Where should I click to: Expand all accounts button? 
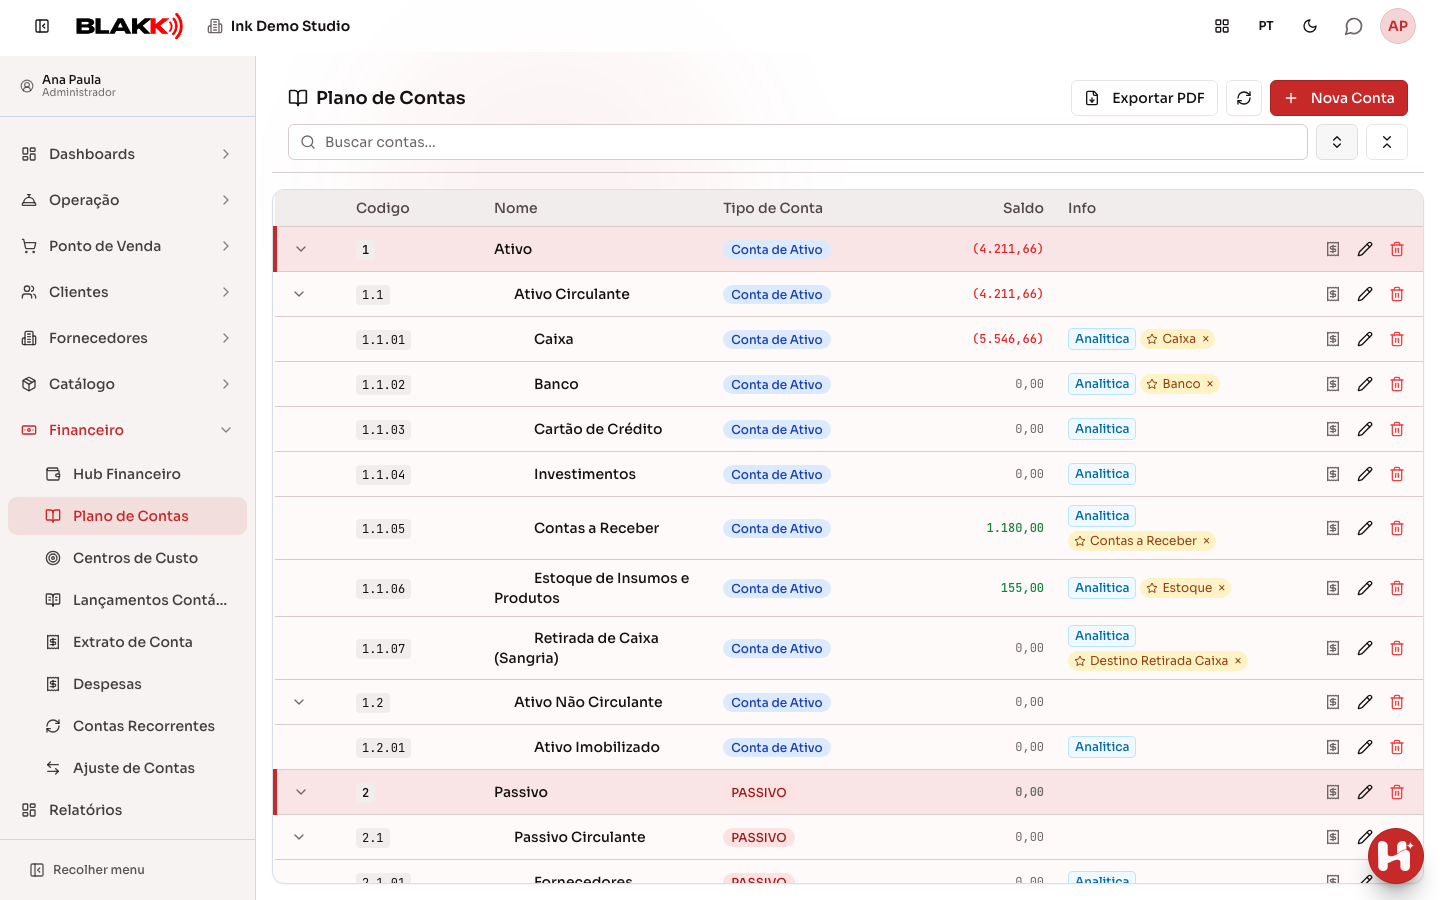coord(1337,142)
